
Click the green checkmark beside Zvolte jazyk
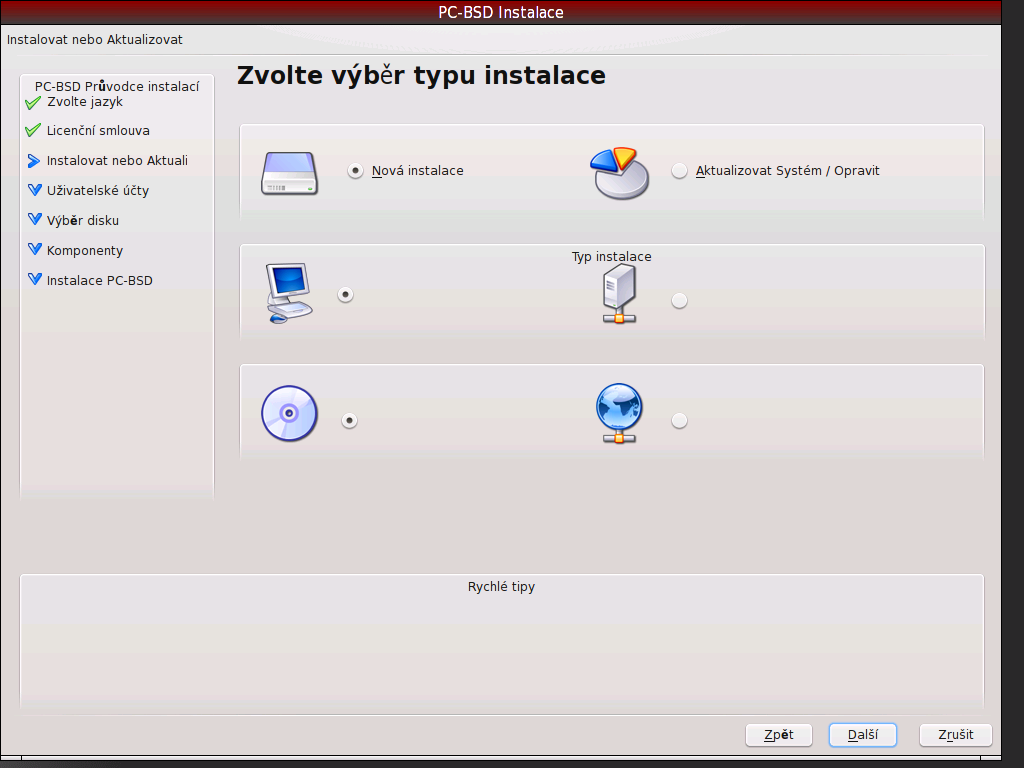33,103
